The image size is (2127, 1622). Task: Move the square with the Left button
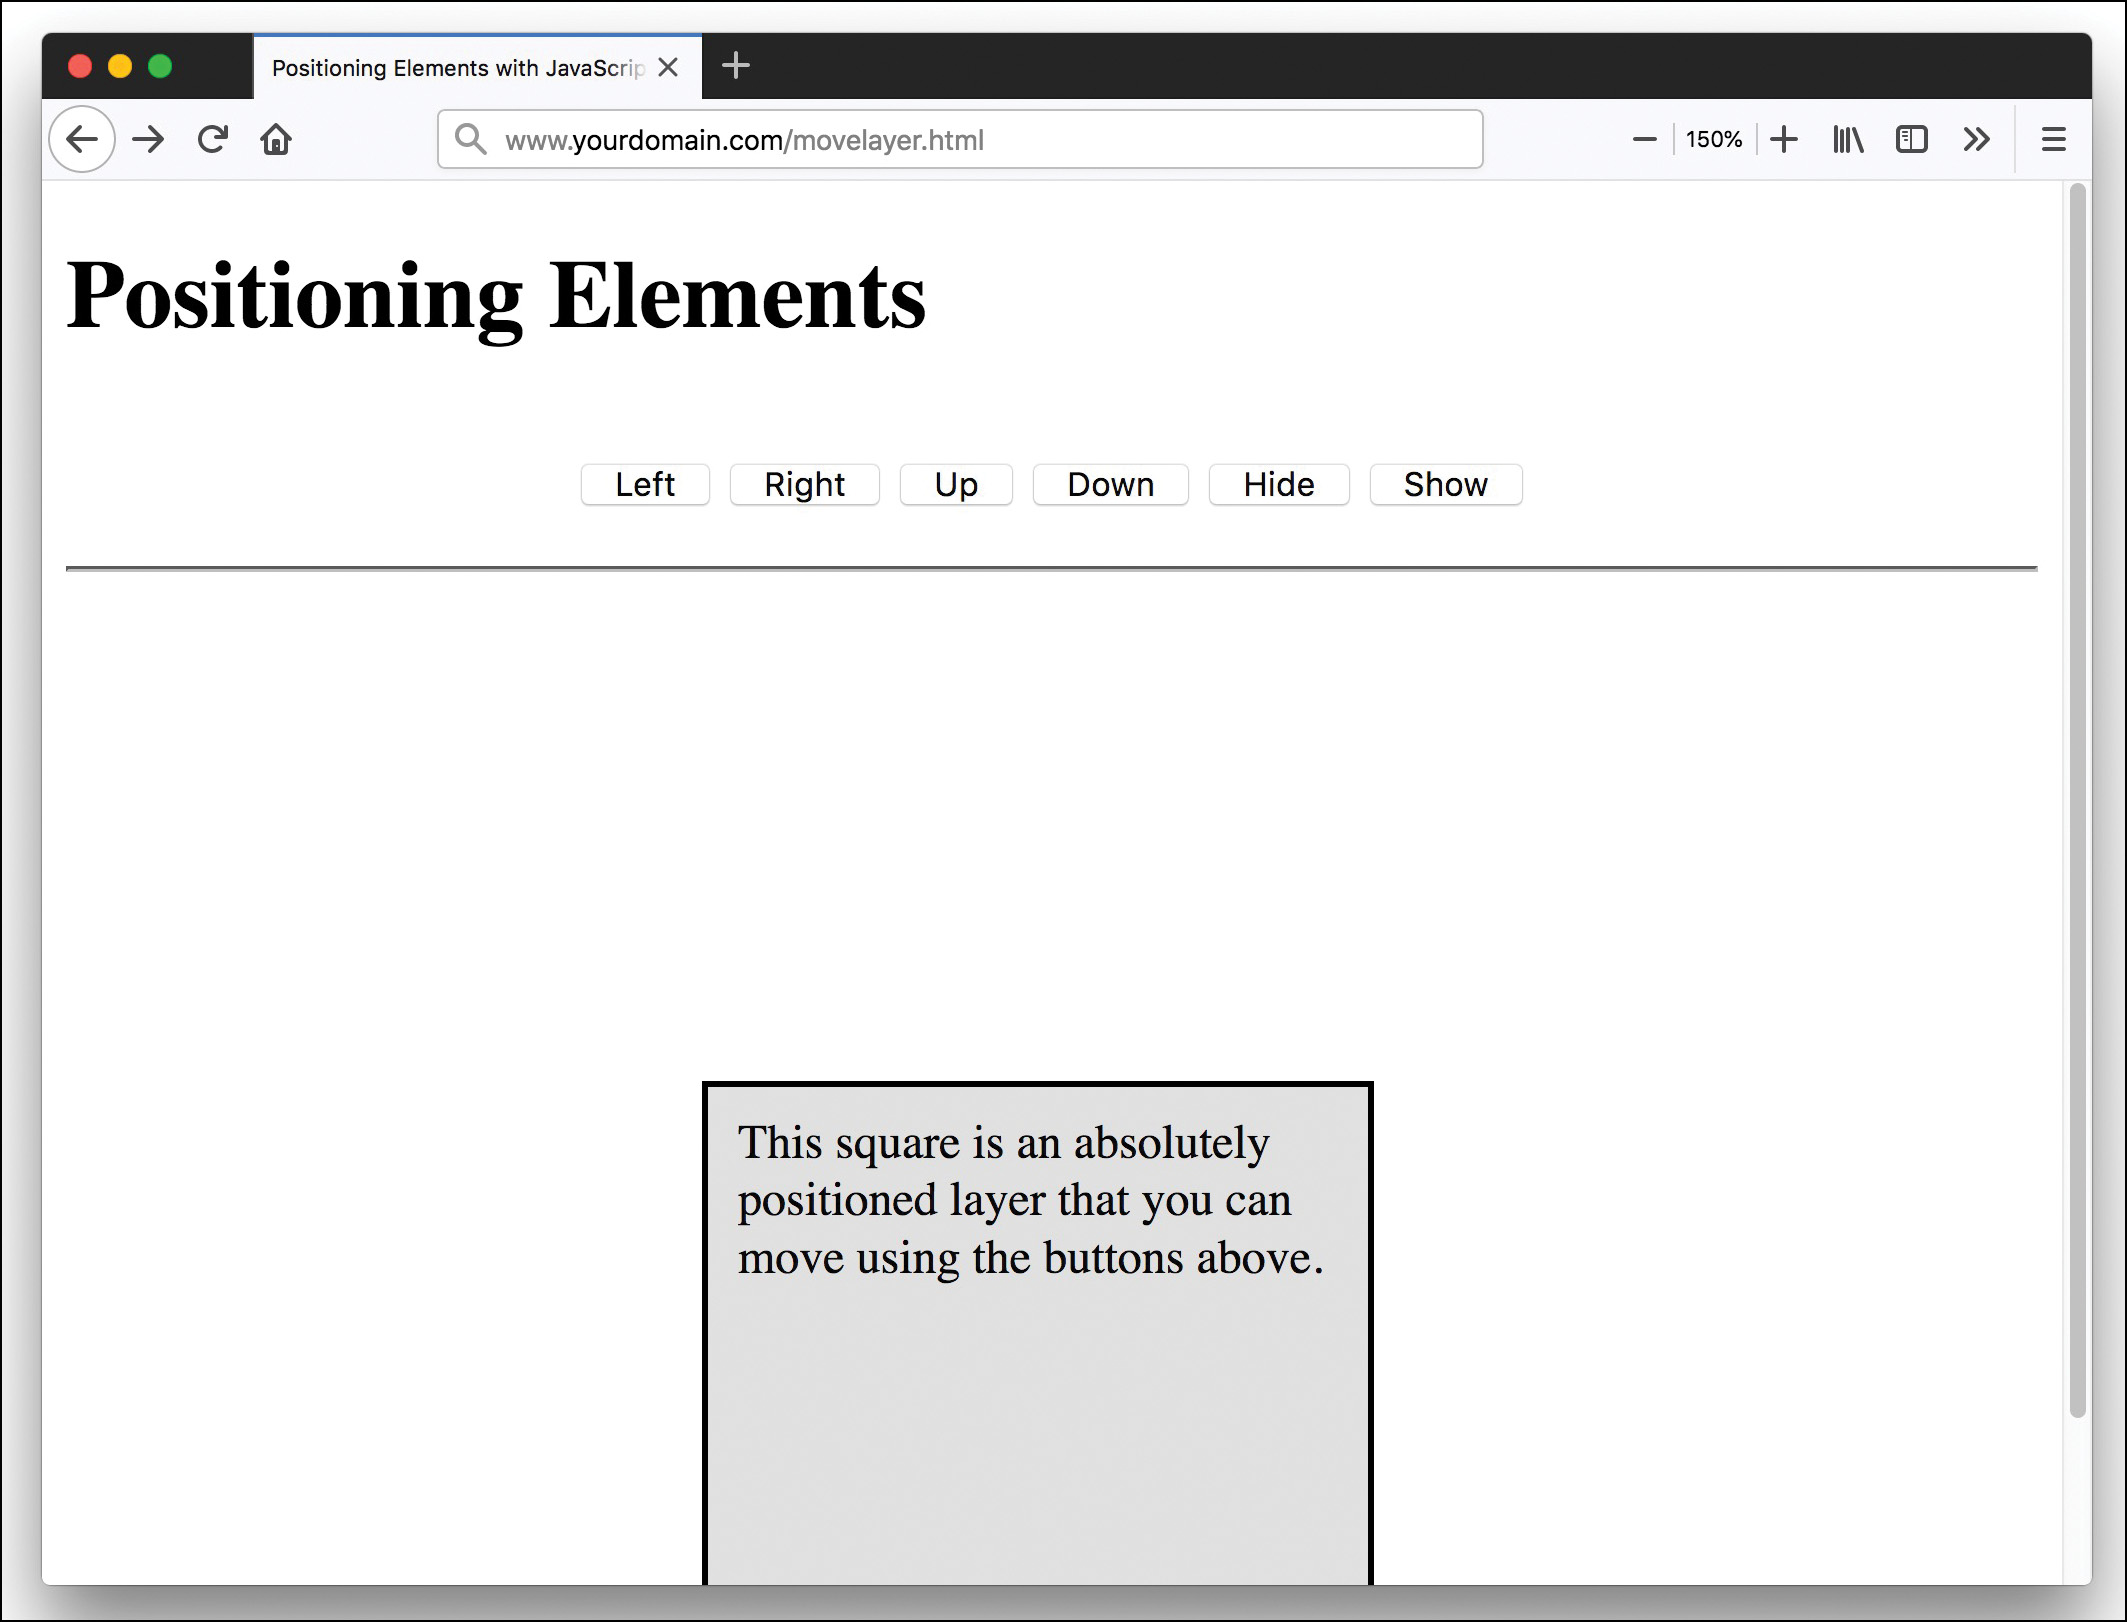click(x=644, y=485)
